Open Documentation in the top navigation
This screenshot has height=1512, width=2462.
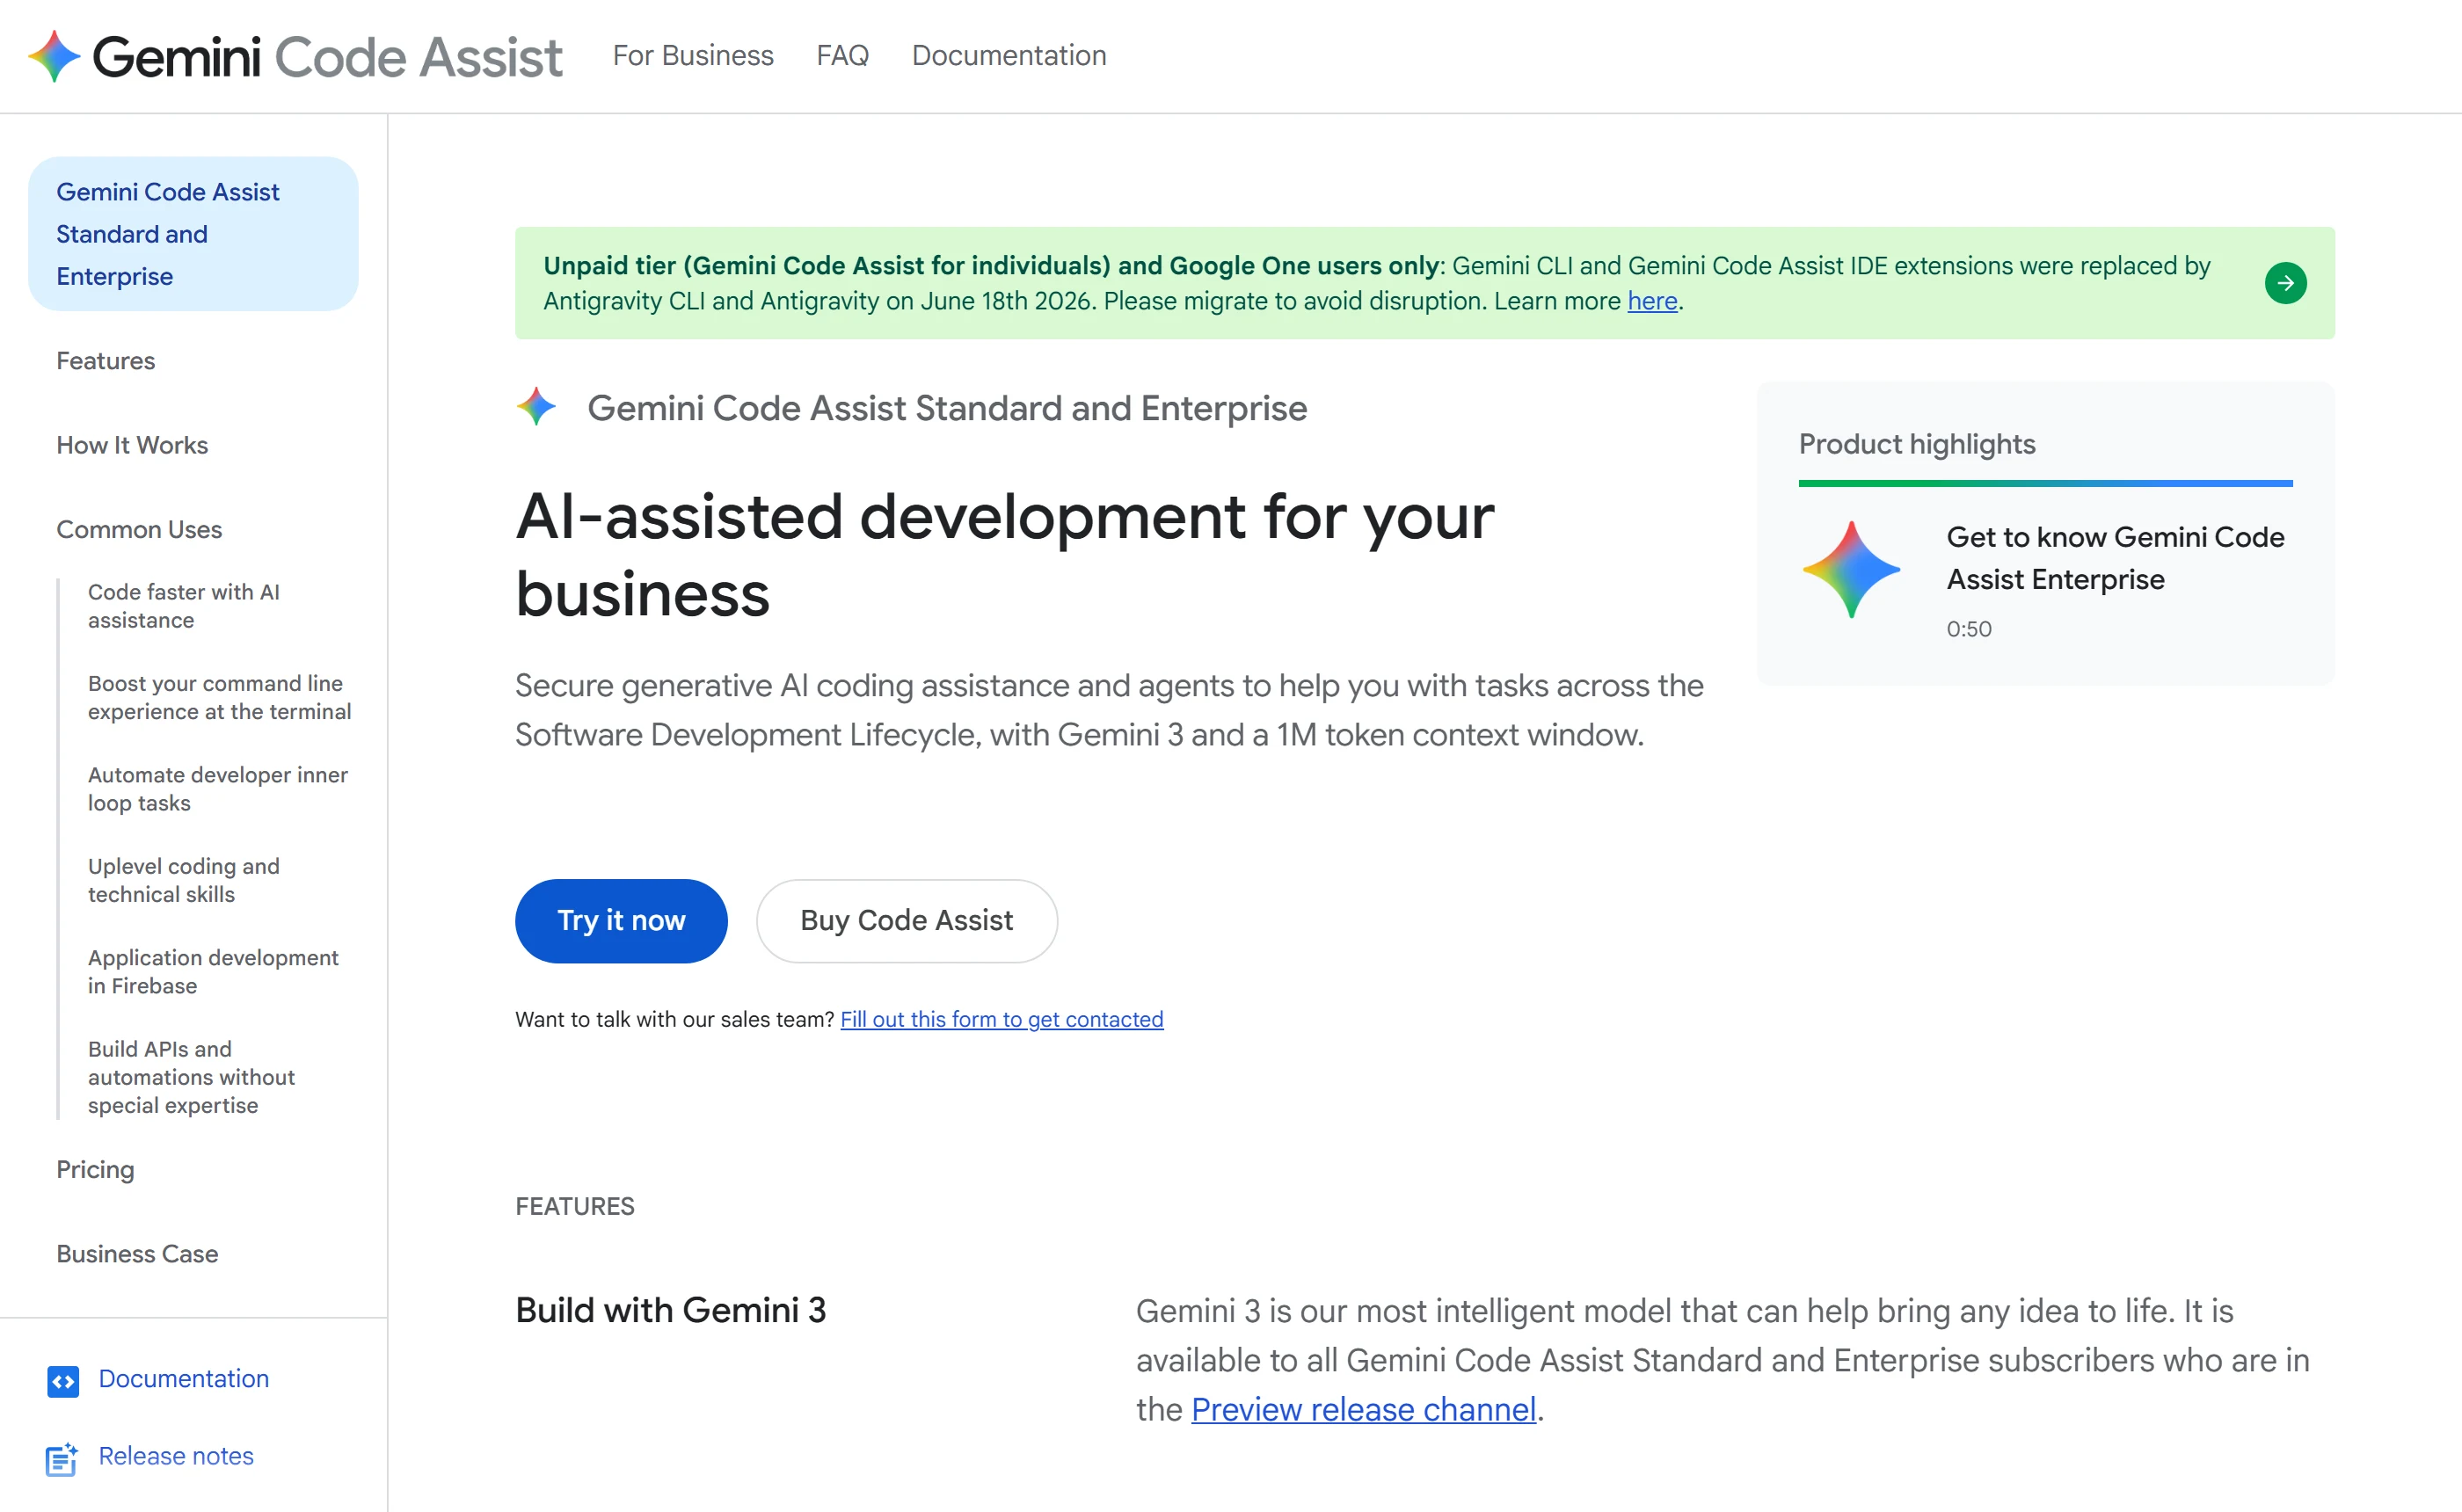coord(1009,56)
